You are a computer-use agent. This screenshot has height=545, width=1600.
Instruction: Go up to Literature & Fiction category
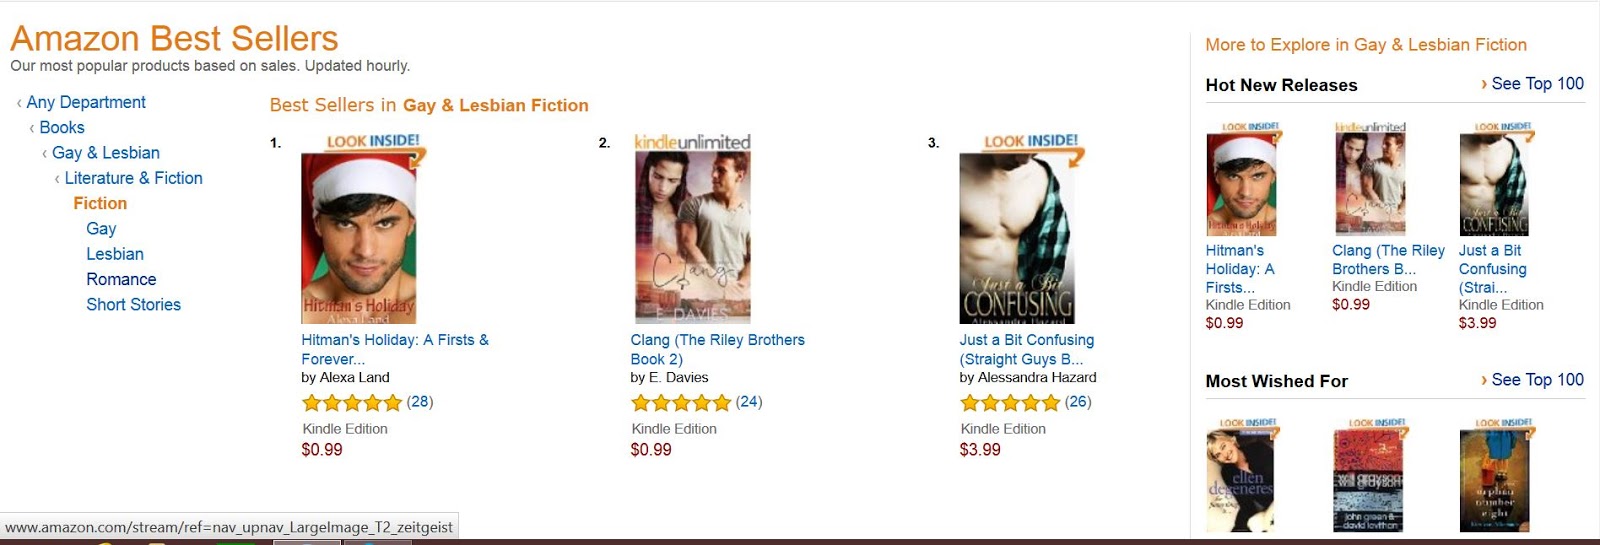coord(133,178)
